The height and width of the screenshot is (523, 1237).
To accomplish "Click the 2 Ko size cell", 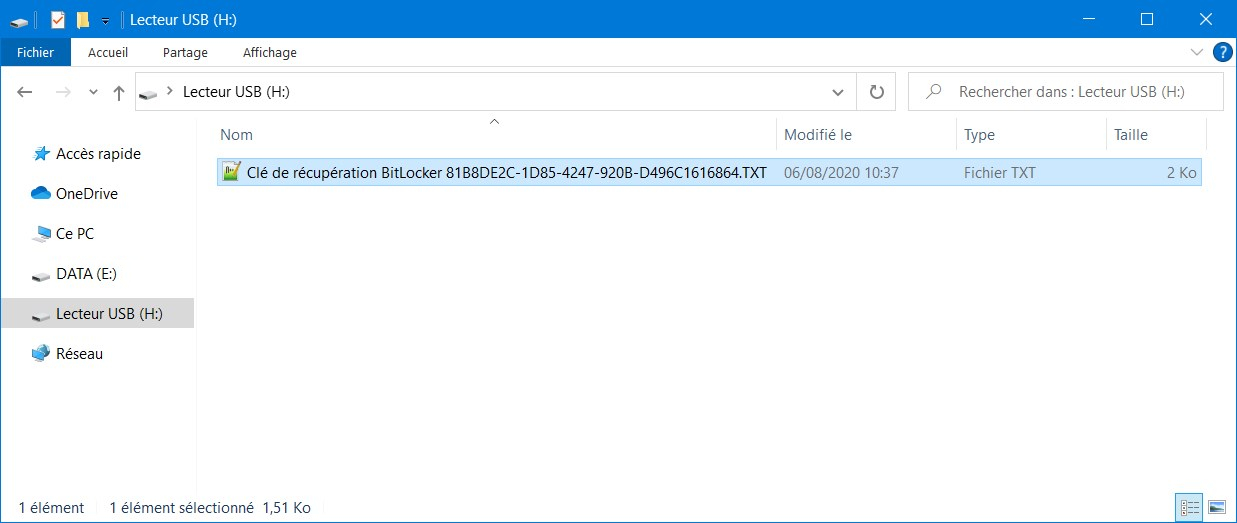I will coord(1181,172).
